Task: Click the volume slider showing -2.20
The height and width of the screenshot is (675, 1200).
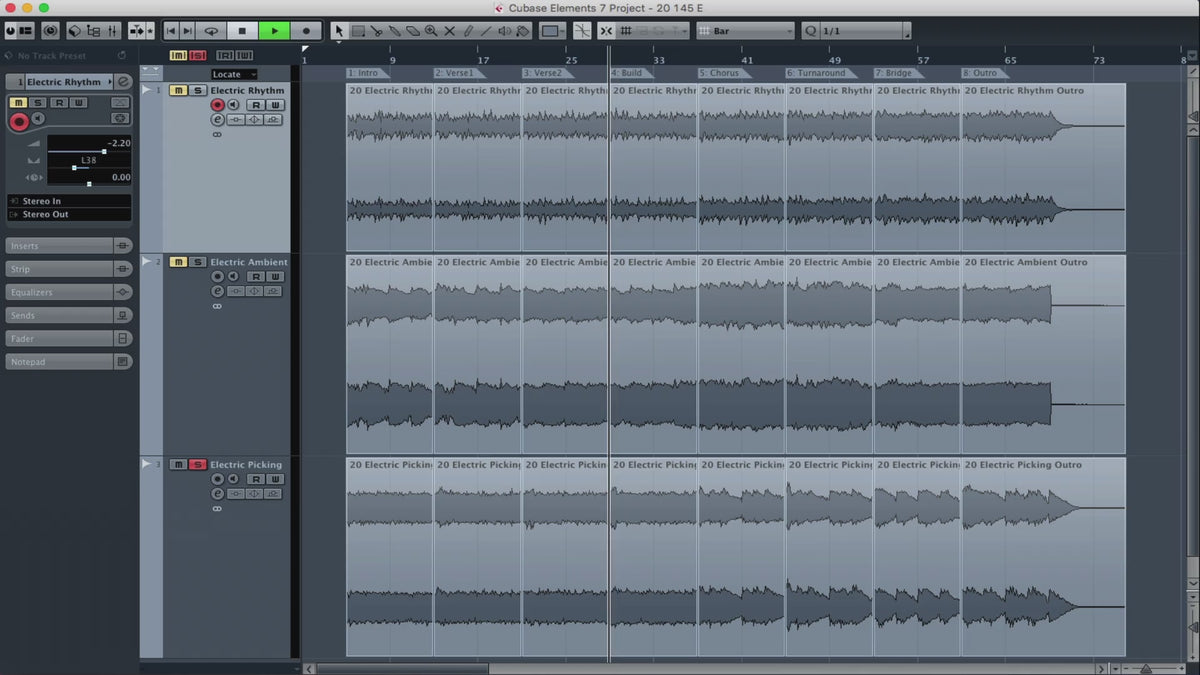Action: coord(89,151)
